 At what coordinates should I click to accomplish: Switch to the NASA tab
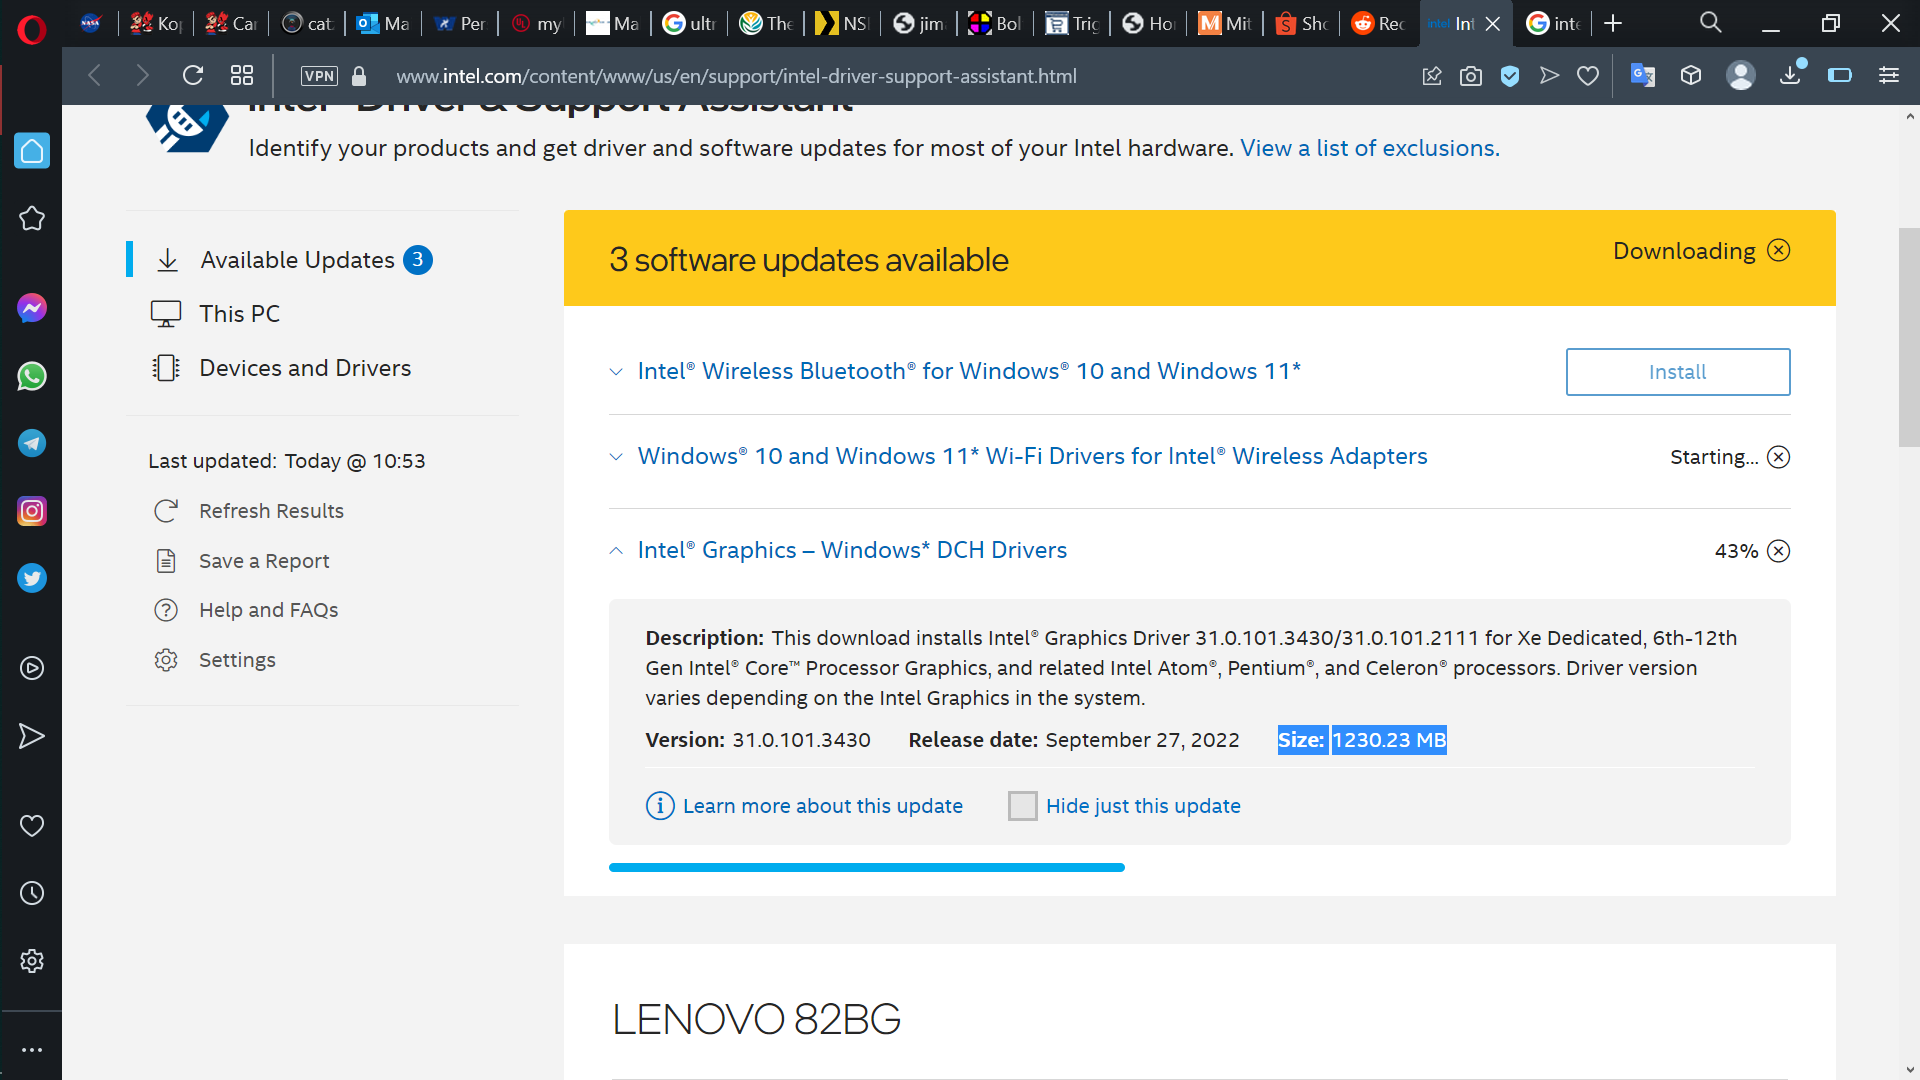[91, 23]
